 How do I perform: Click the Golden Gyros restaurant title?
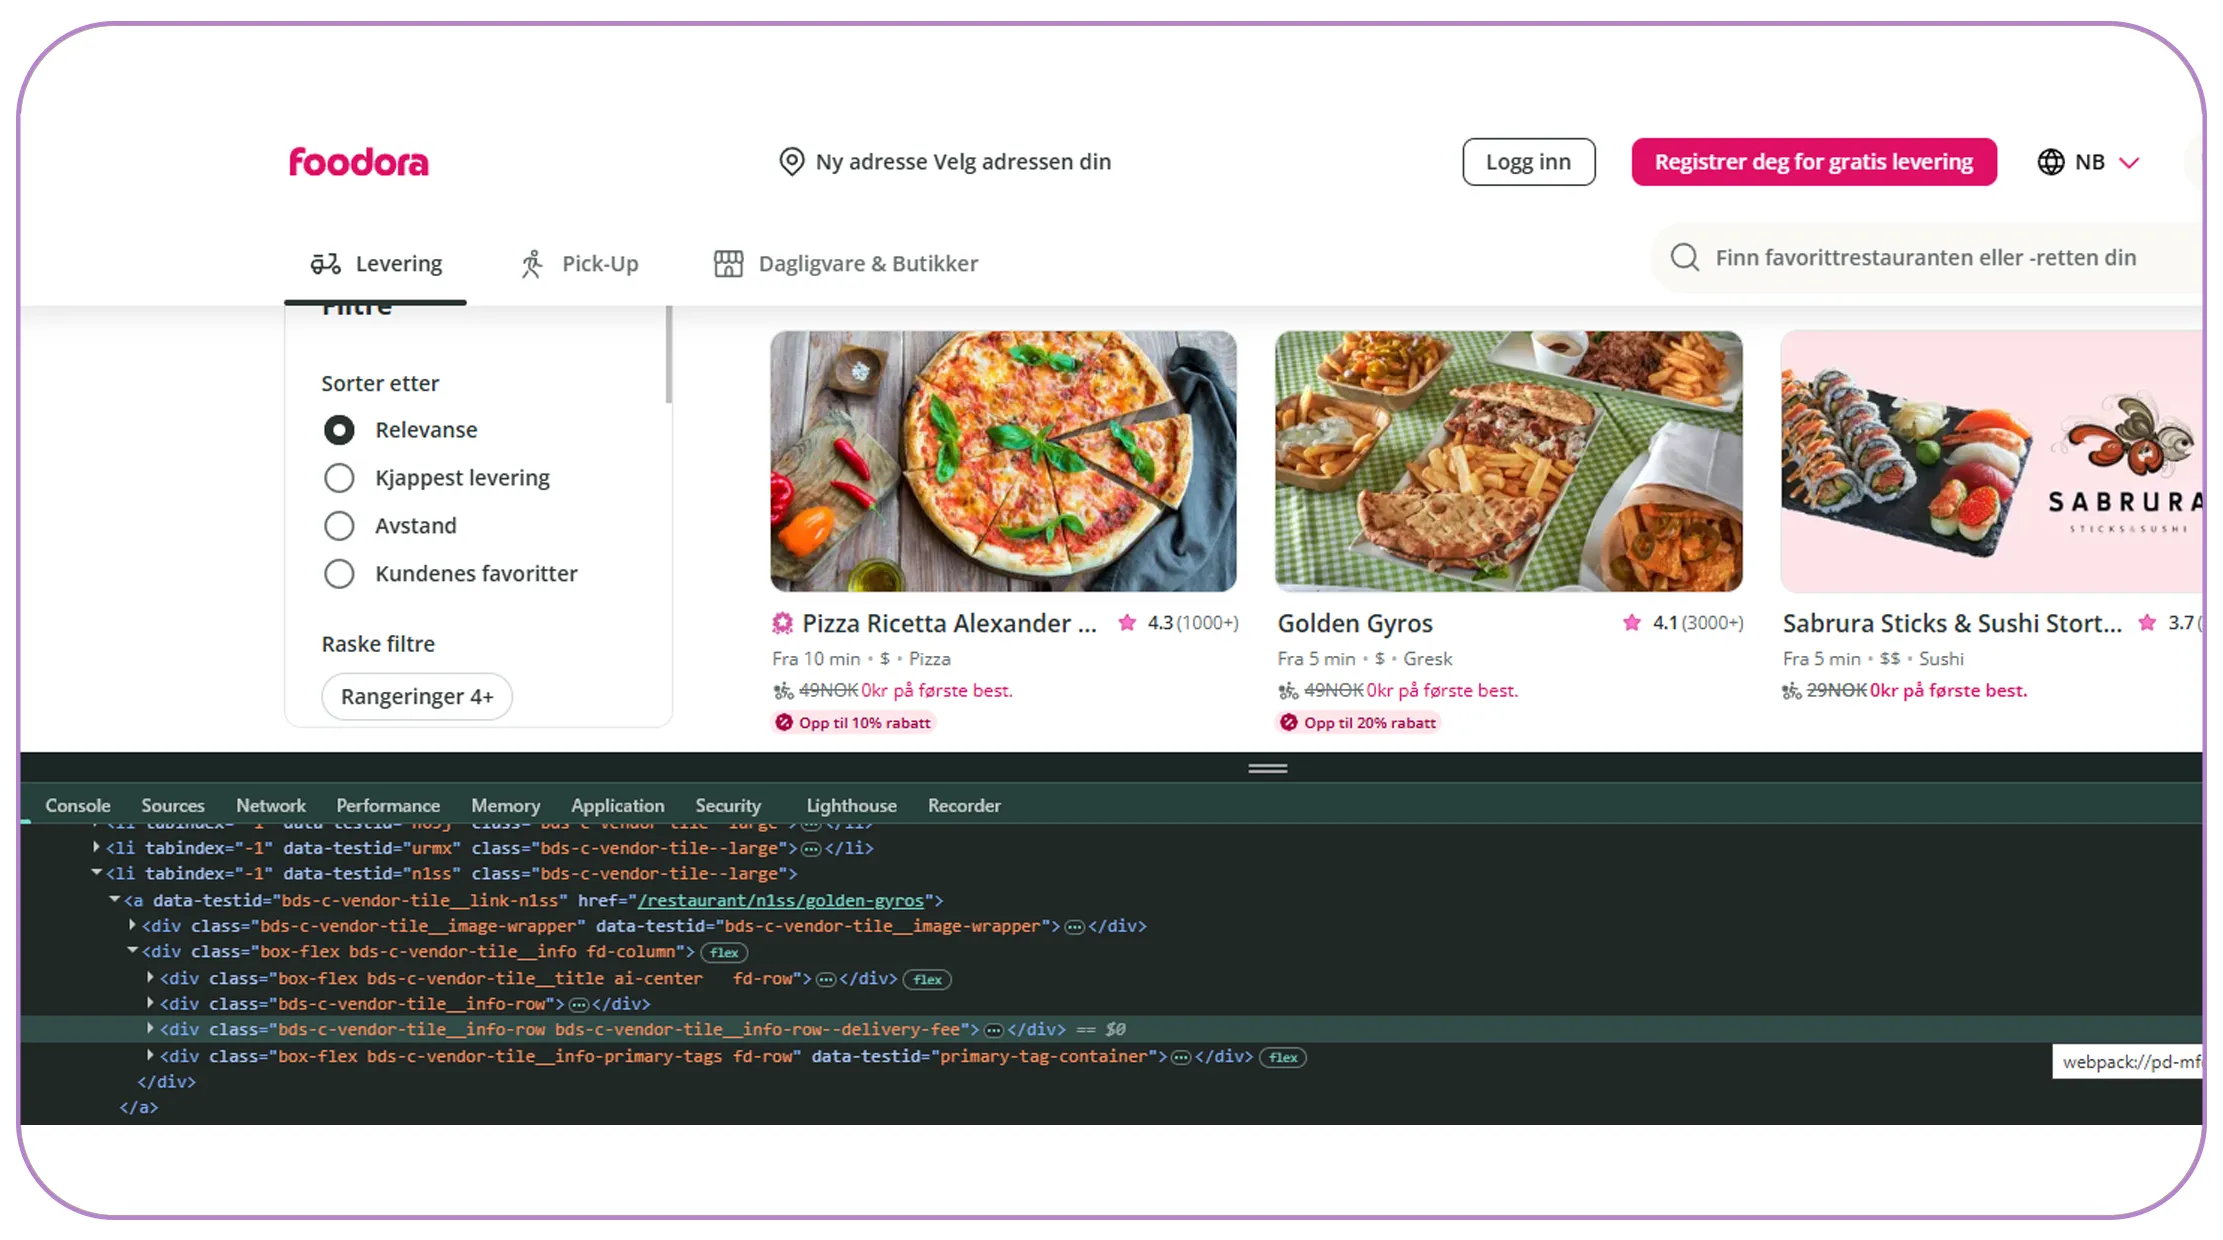click(1355, 624)
